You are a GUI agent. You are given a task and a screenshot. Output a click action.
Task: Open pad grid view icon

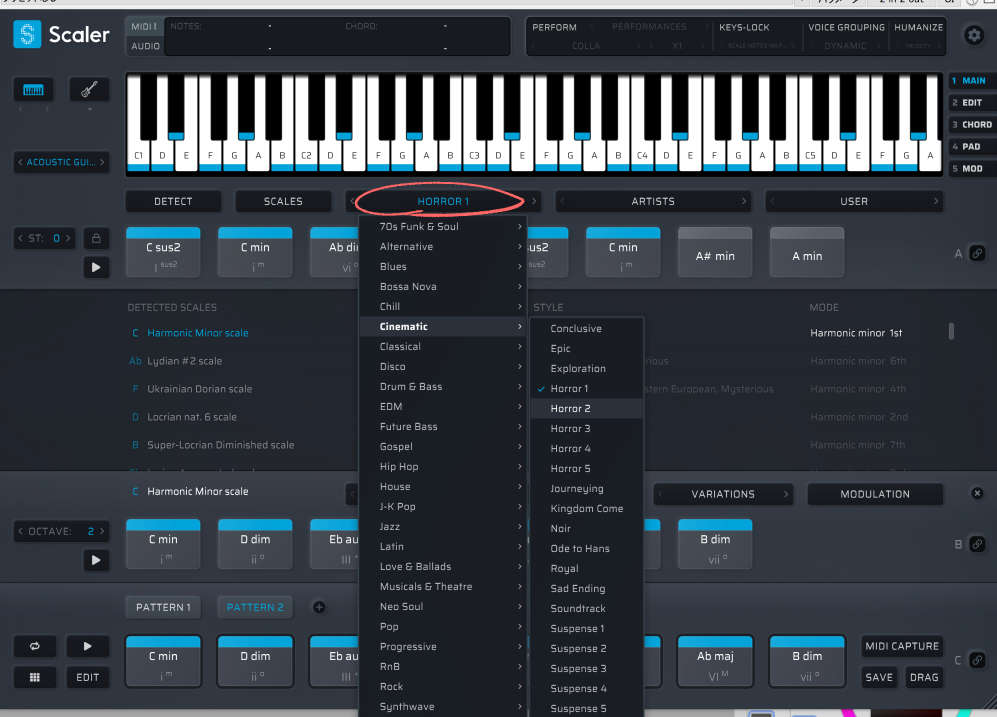click(x=34, y=678)
